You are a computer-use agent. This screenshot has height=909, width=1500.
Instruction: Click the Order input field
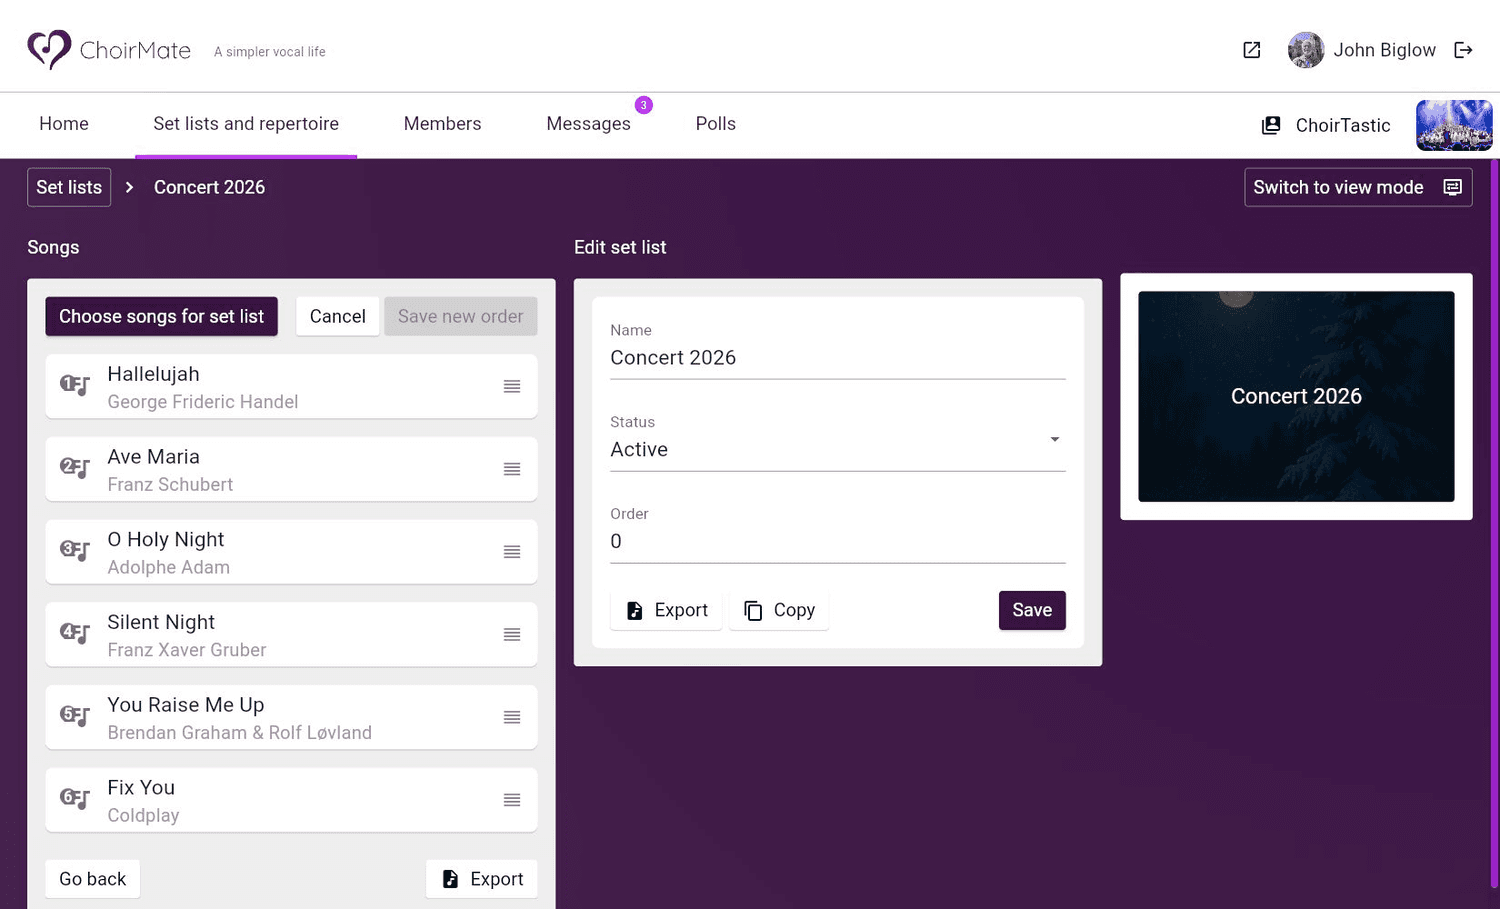click(838, 542)
